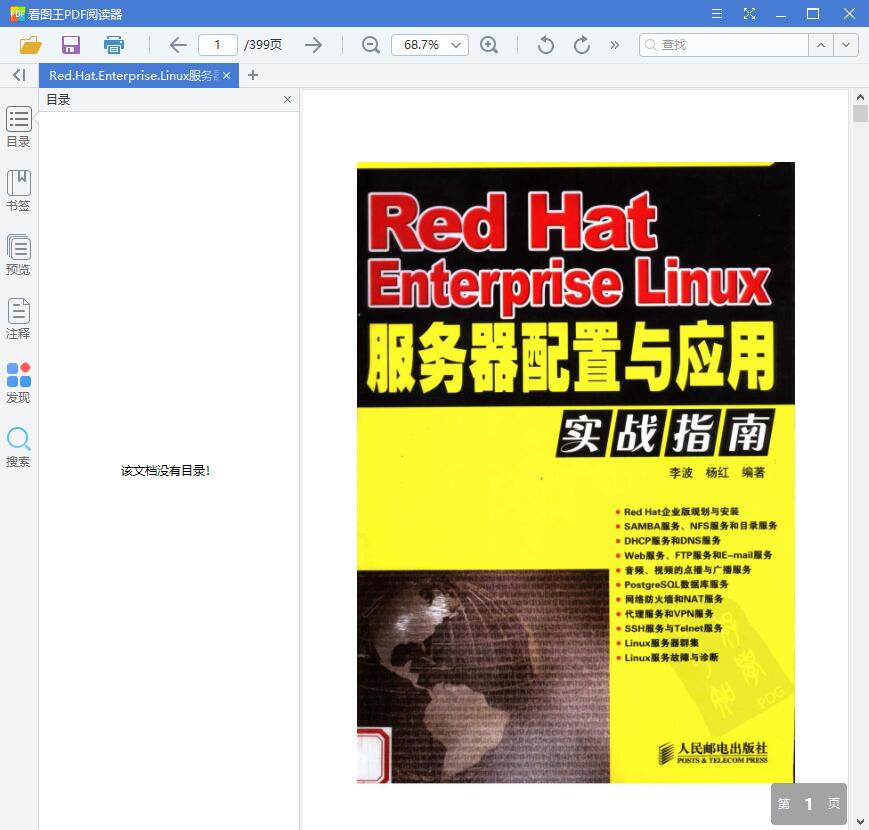Go to the next page arrow

pyautogui.click(x=313, y=45)
